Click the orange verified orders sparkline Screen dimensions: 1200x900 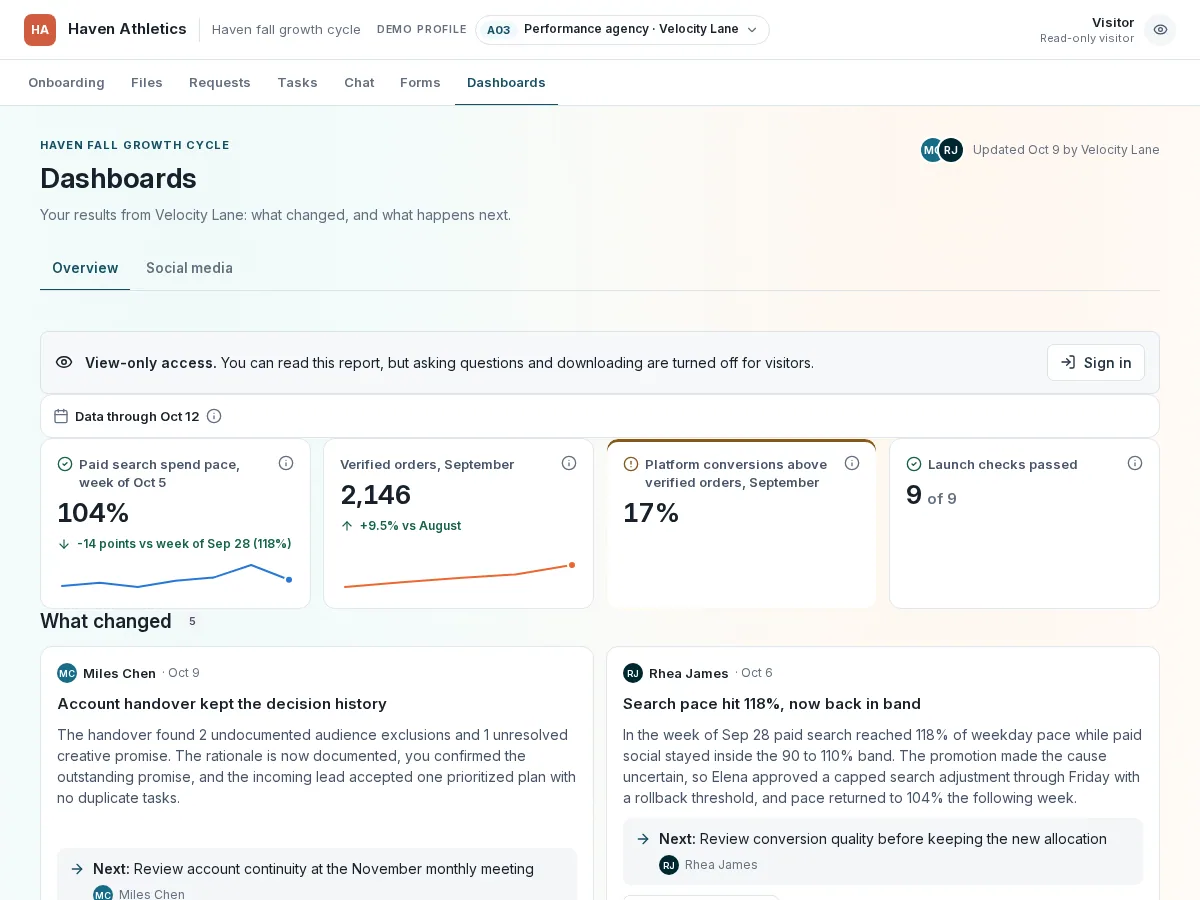click(459, 576)
